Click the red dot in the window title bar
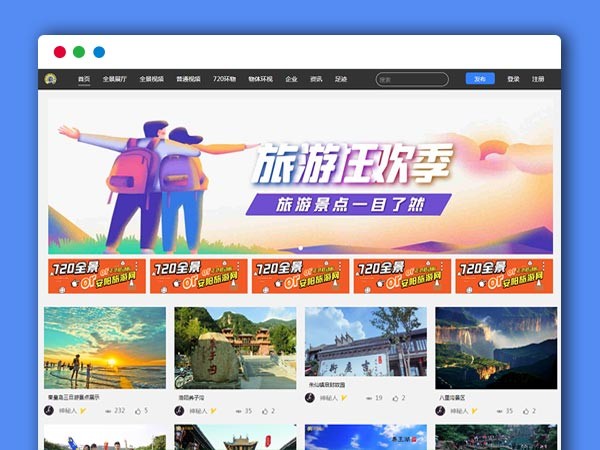The height and width of the screenshot is (450, 600). [60, 52]
